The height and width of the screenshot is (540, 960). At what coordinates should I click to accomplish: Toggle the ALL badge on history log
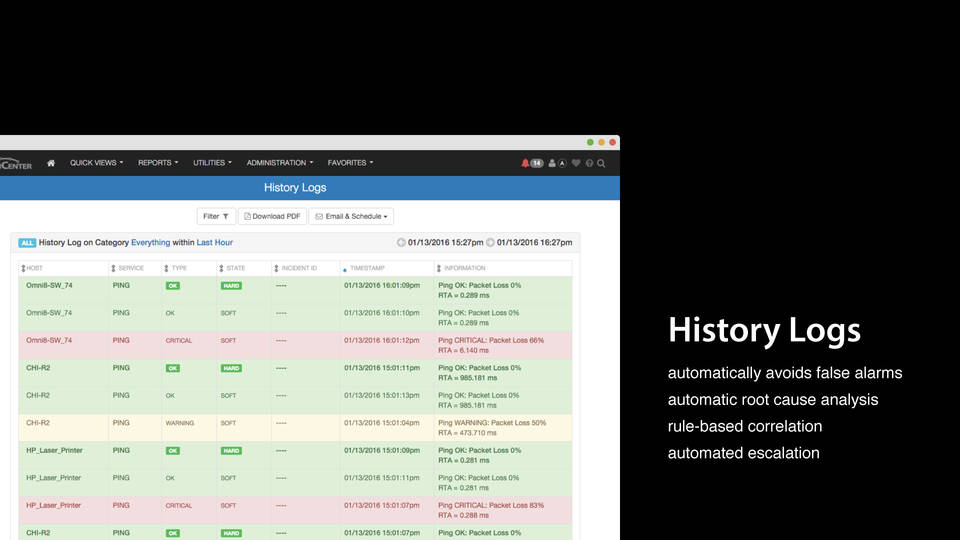[x=27, y=243]
